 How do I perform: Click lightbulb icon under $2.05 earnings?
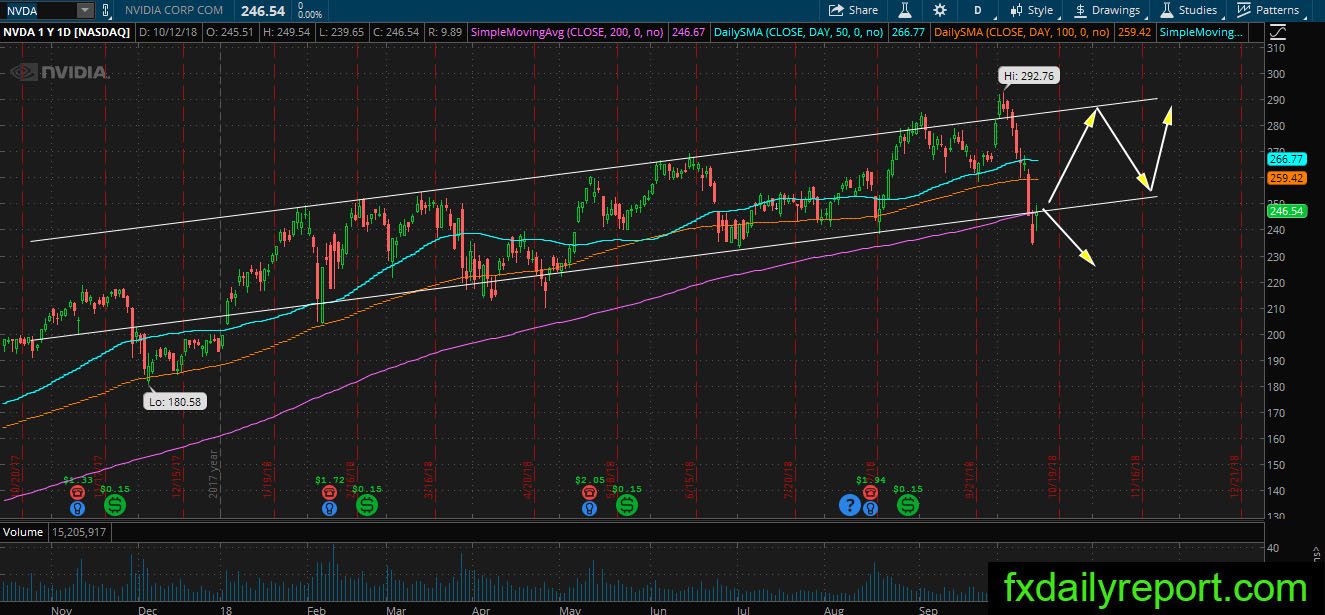pos(590,507)
